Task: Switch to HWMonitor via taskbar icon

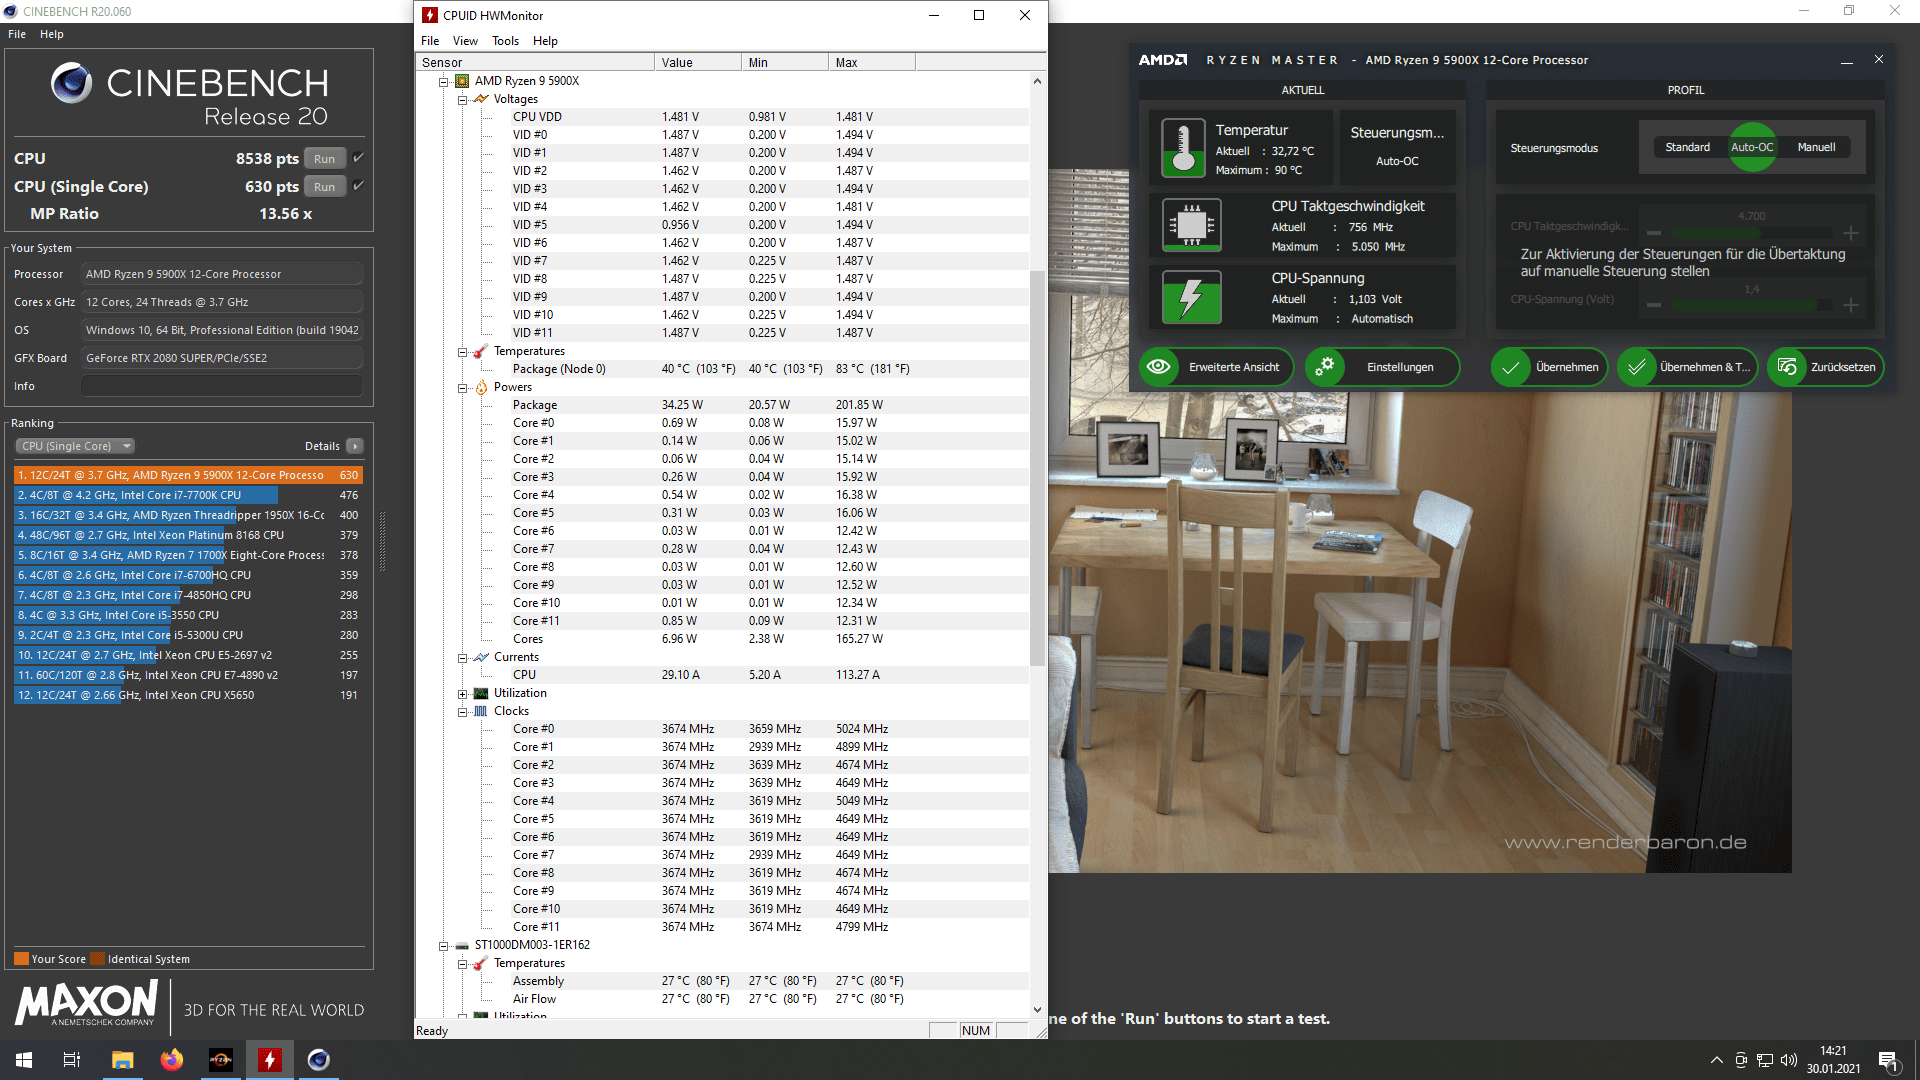Action: click(270, 1060)
